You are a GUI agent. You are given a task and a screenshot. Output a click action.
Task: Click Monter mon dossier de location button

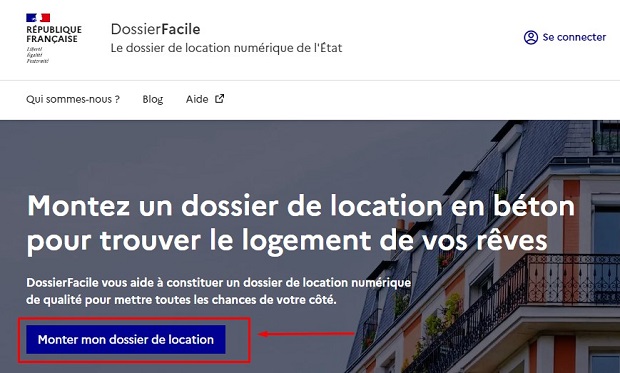point(126,339)
